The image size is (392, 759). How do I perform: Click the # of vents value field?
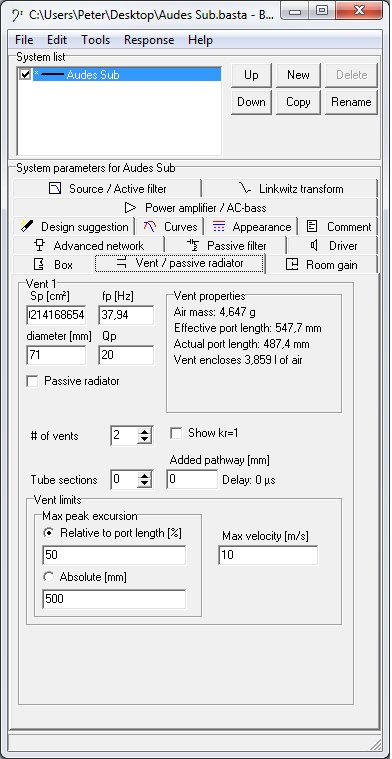[124, 436]
